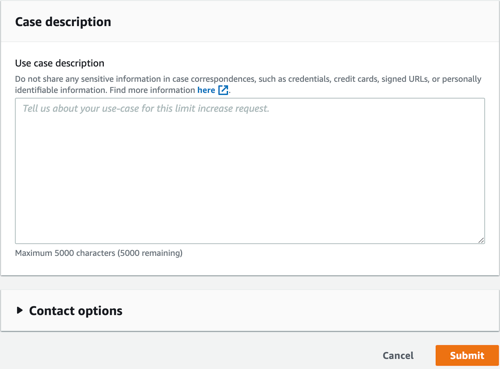Click the '(5000 remaining)' character count

tap(150, 253)
